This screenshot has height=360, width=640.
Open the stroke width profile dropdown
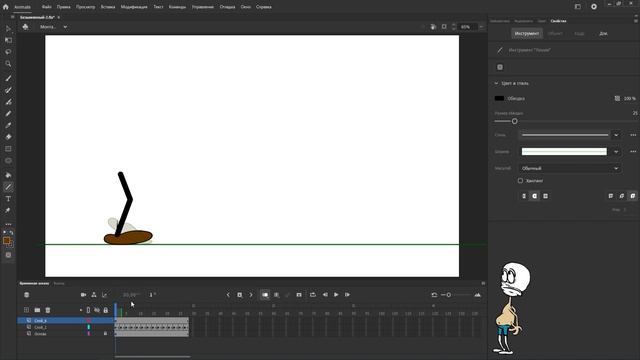[x=616, y=152]
